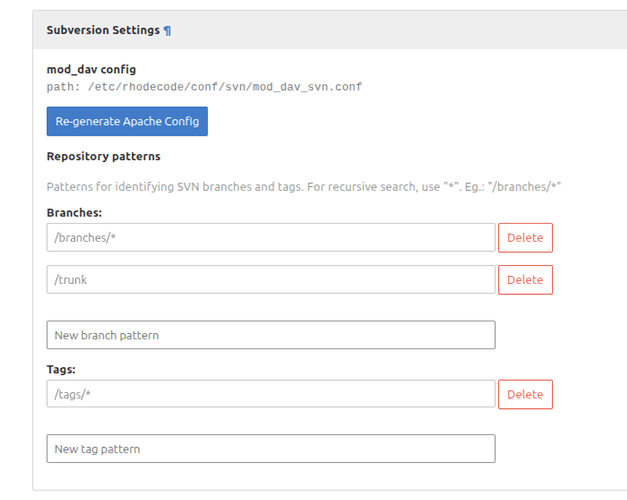Click into the /trunk pattern field

coord(270,279)
